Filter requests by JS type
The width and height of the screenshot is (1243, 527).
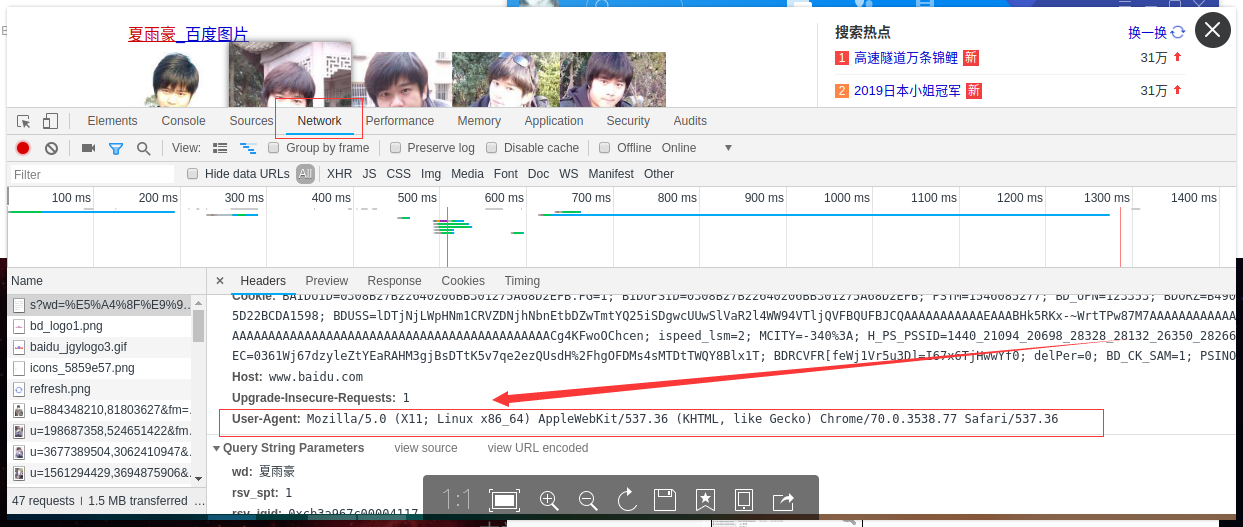[369, 174]
